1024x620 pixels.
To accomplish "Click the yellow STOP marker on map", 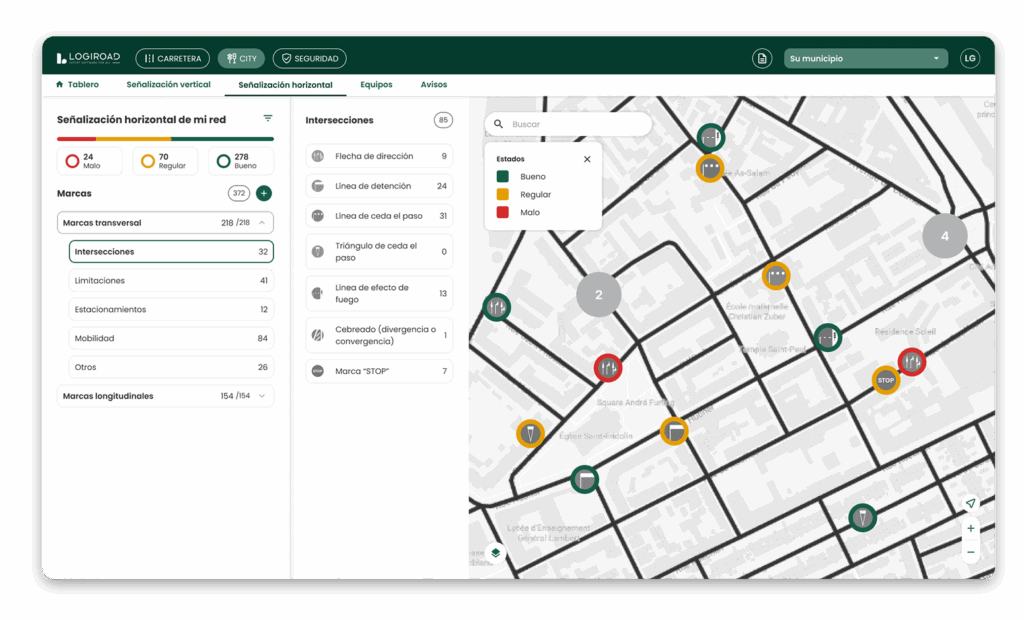I will pyautogui.click(x=885, y=380).
